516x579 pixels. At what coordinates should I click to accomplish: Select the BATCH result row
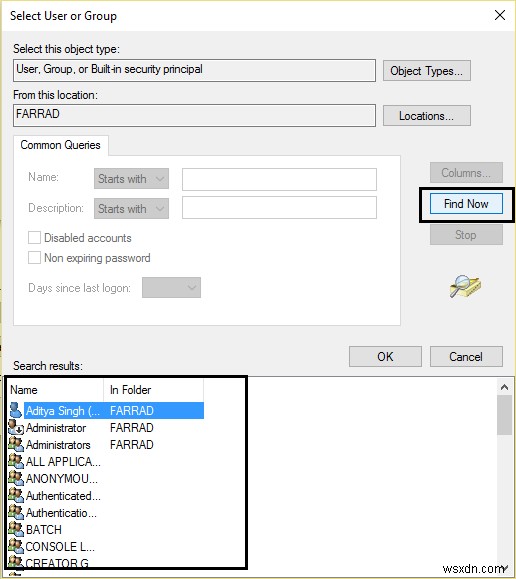[x=106, y=530]
